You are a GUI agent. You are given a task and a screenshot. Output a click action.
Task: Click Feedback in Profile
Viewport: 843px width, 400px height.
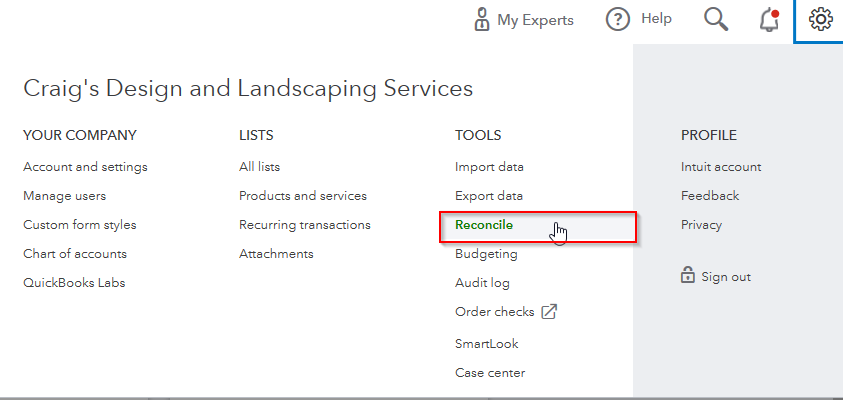coord(710,196)
